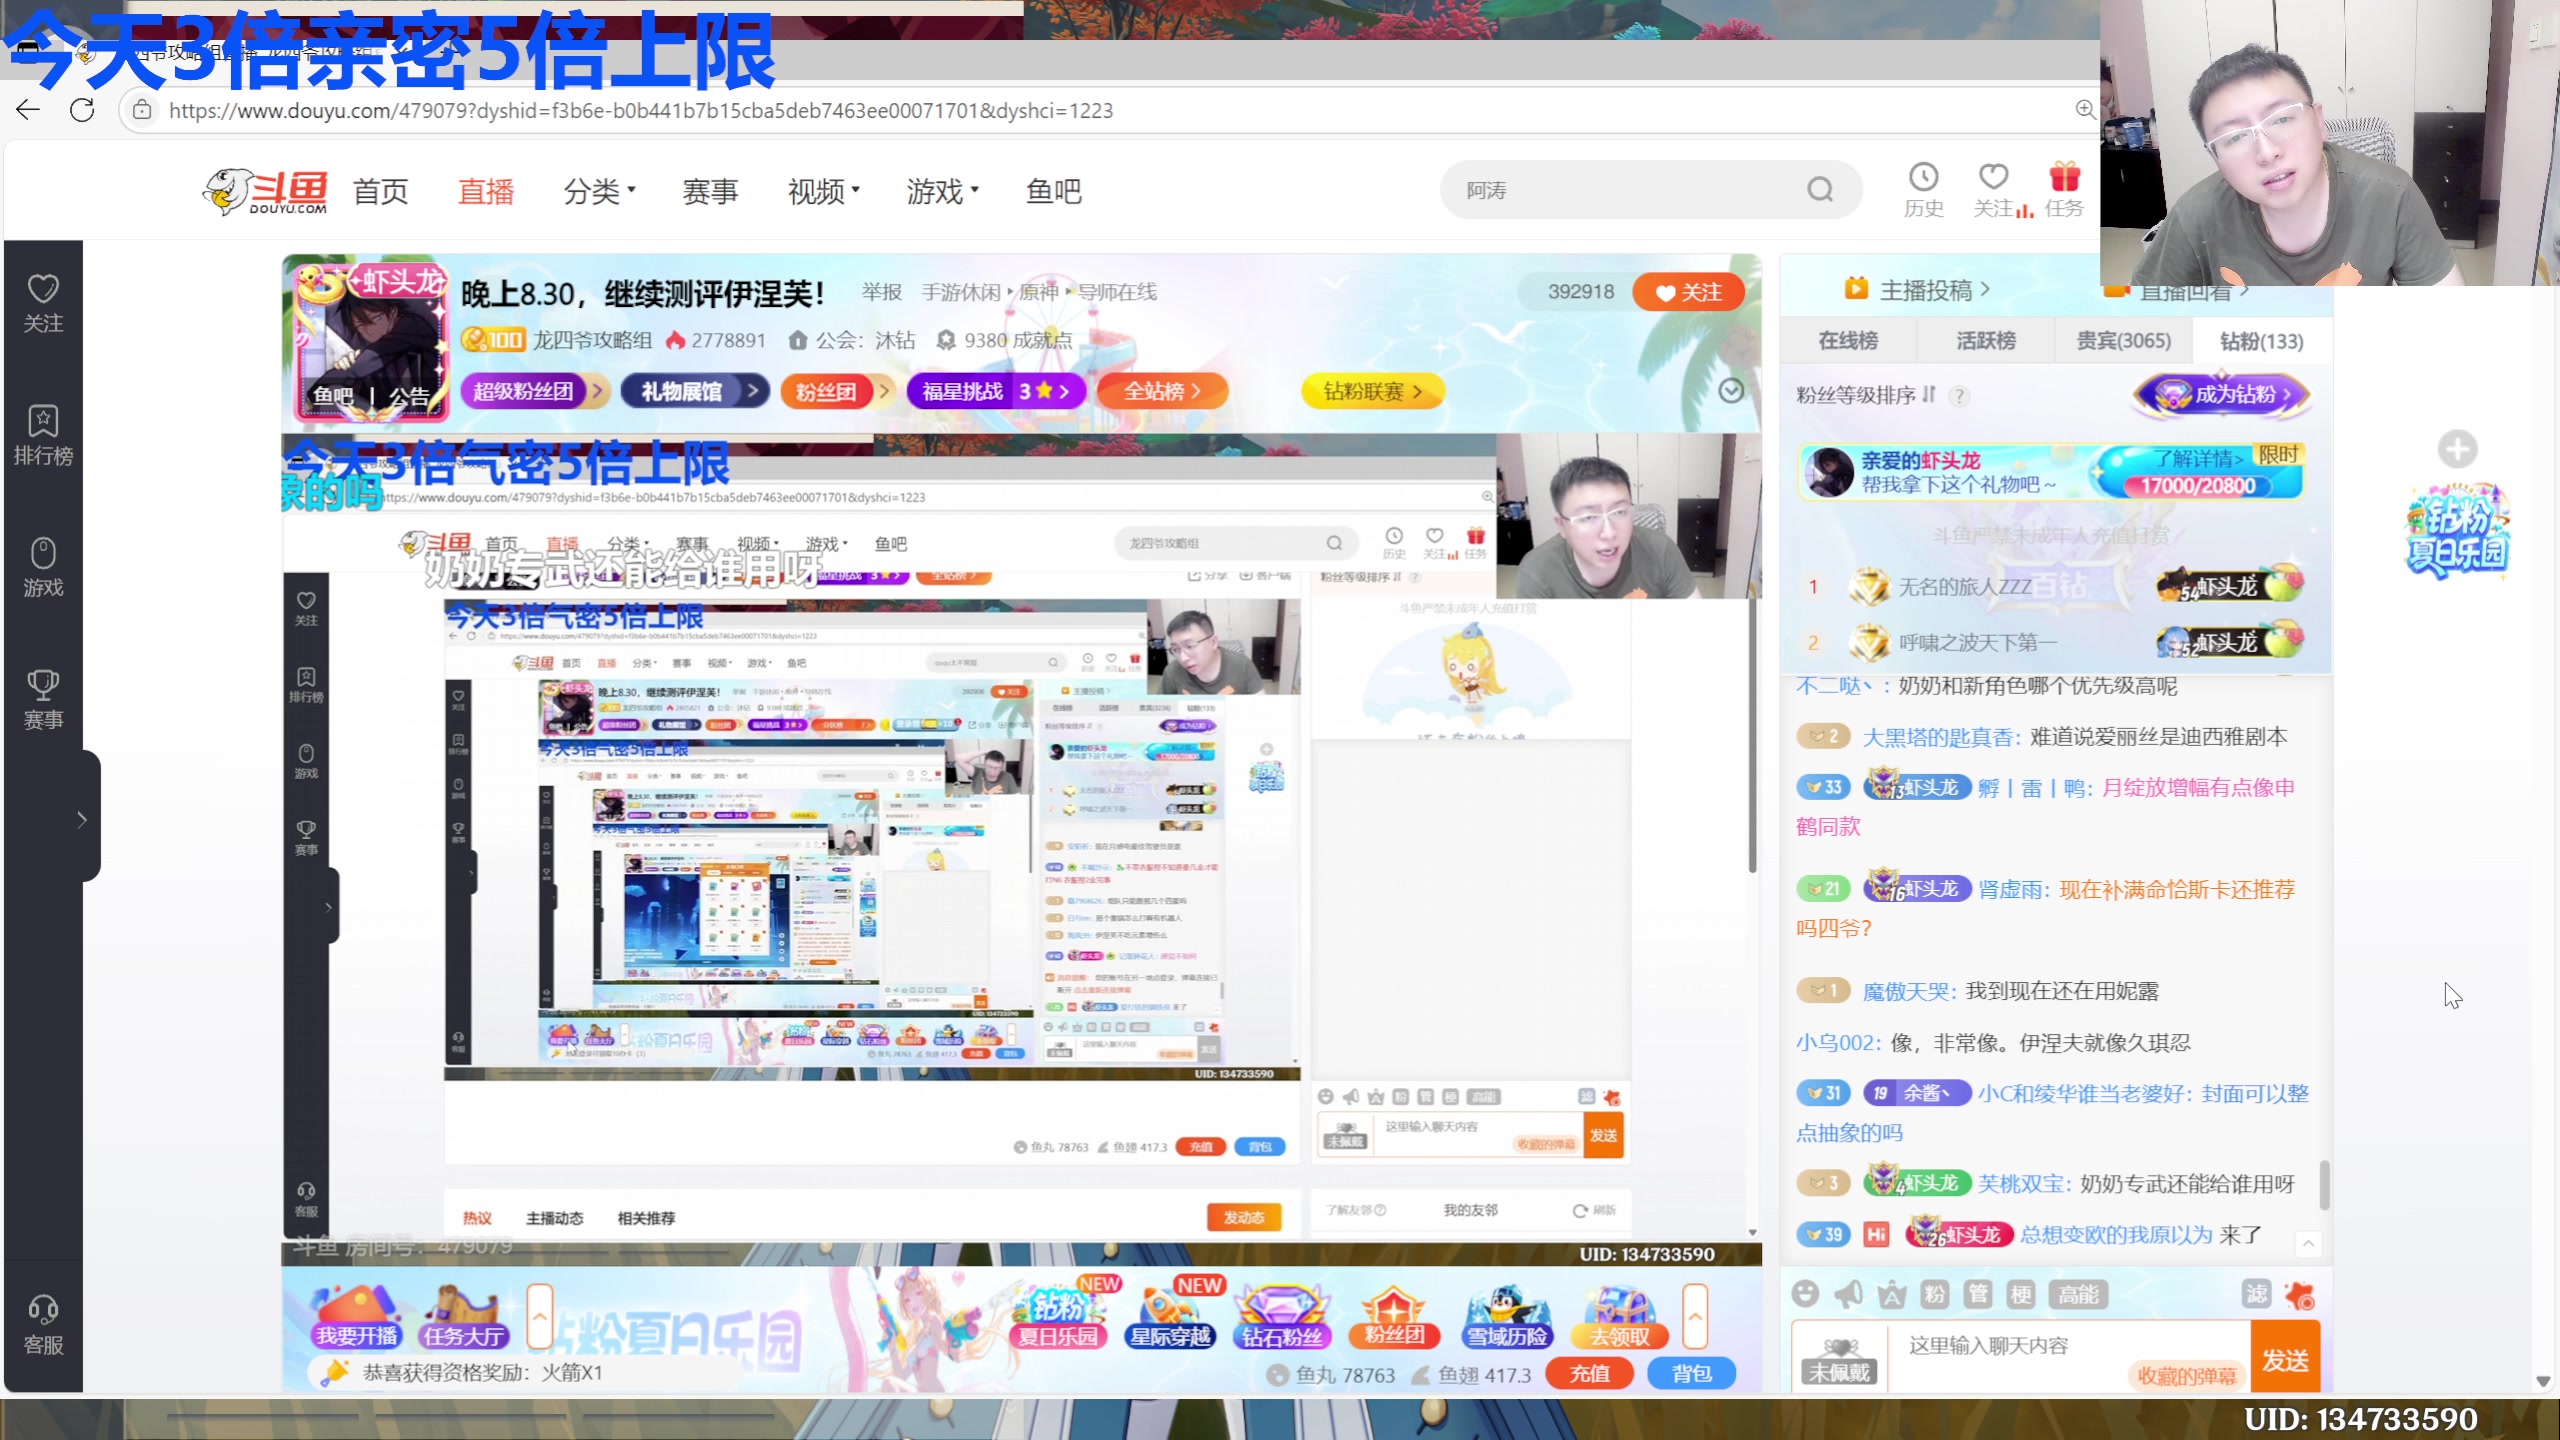Expand the 分类 dropdown menu
Viewport: 2560px width, 1440px height.
599,191
